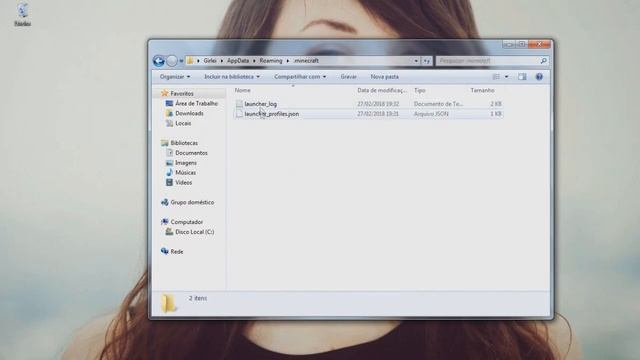This screenshot has width=640, height=360.
Task: Click the launcher_log file icon
Action: [x=239, y=104]
